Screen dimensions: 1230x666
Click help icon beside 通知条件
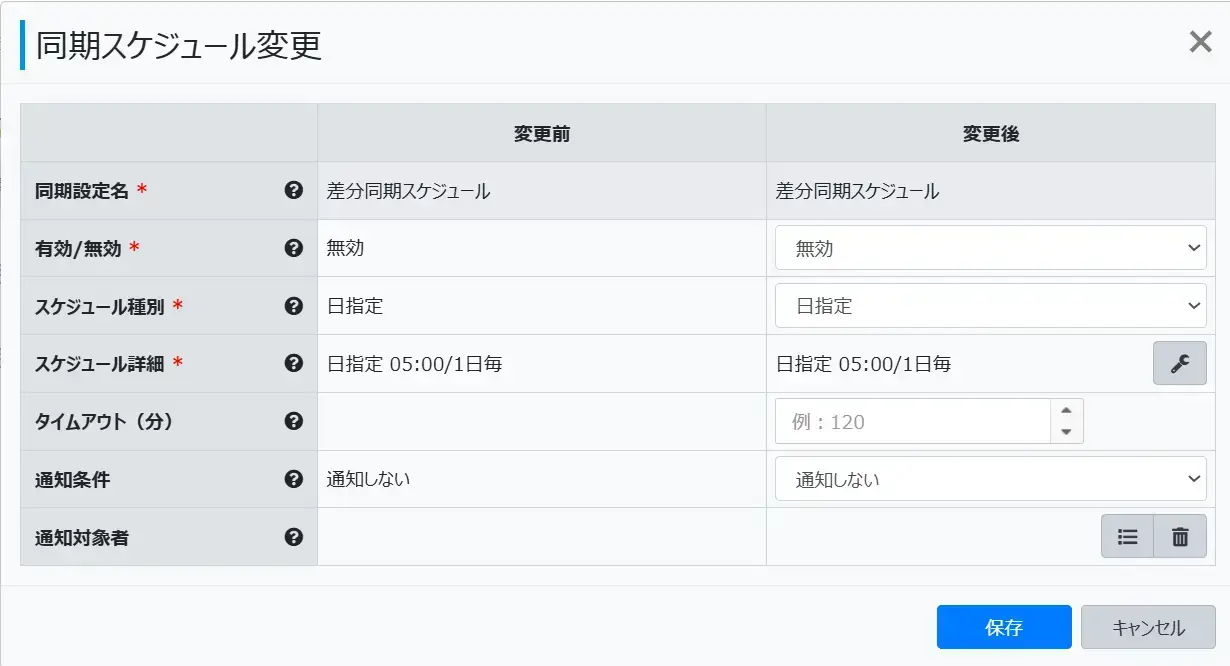293,479
